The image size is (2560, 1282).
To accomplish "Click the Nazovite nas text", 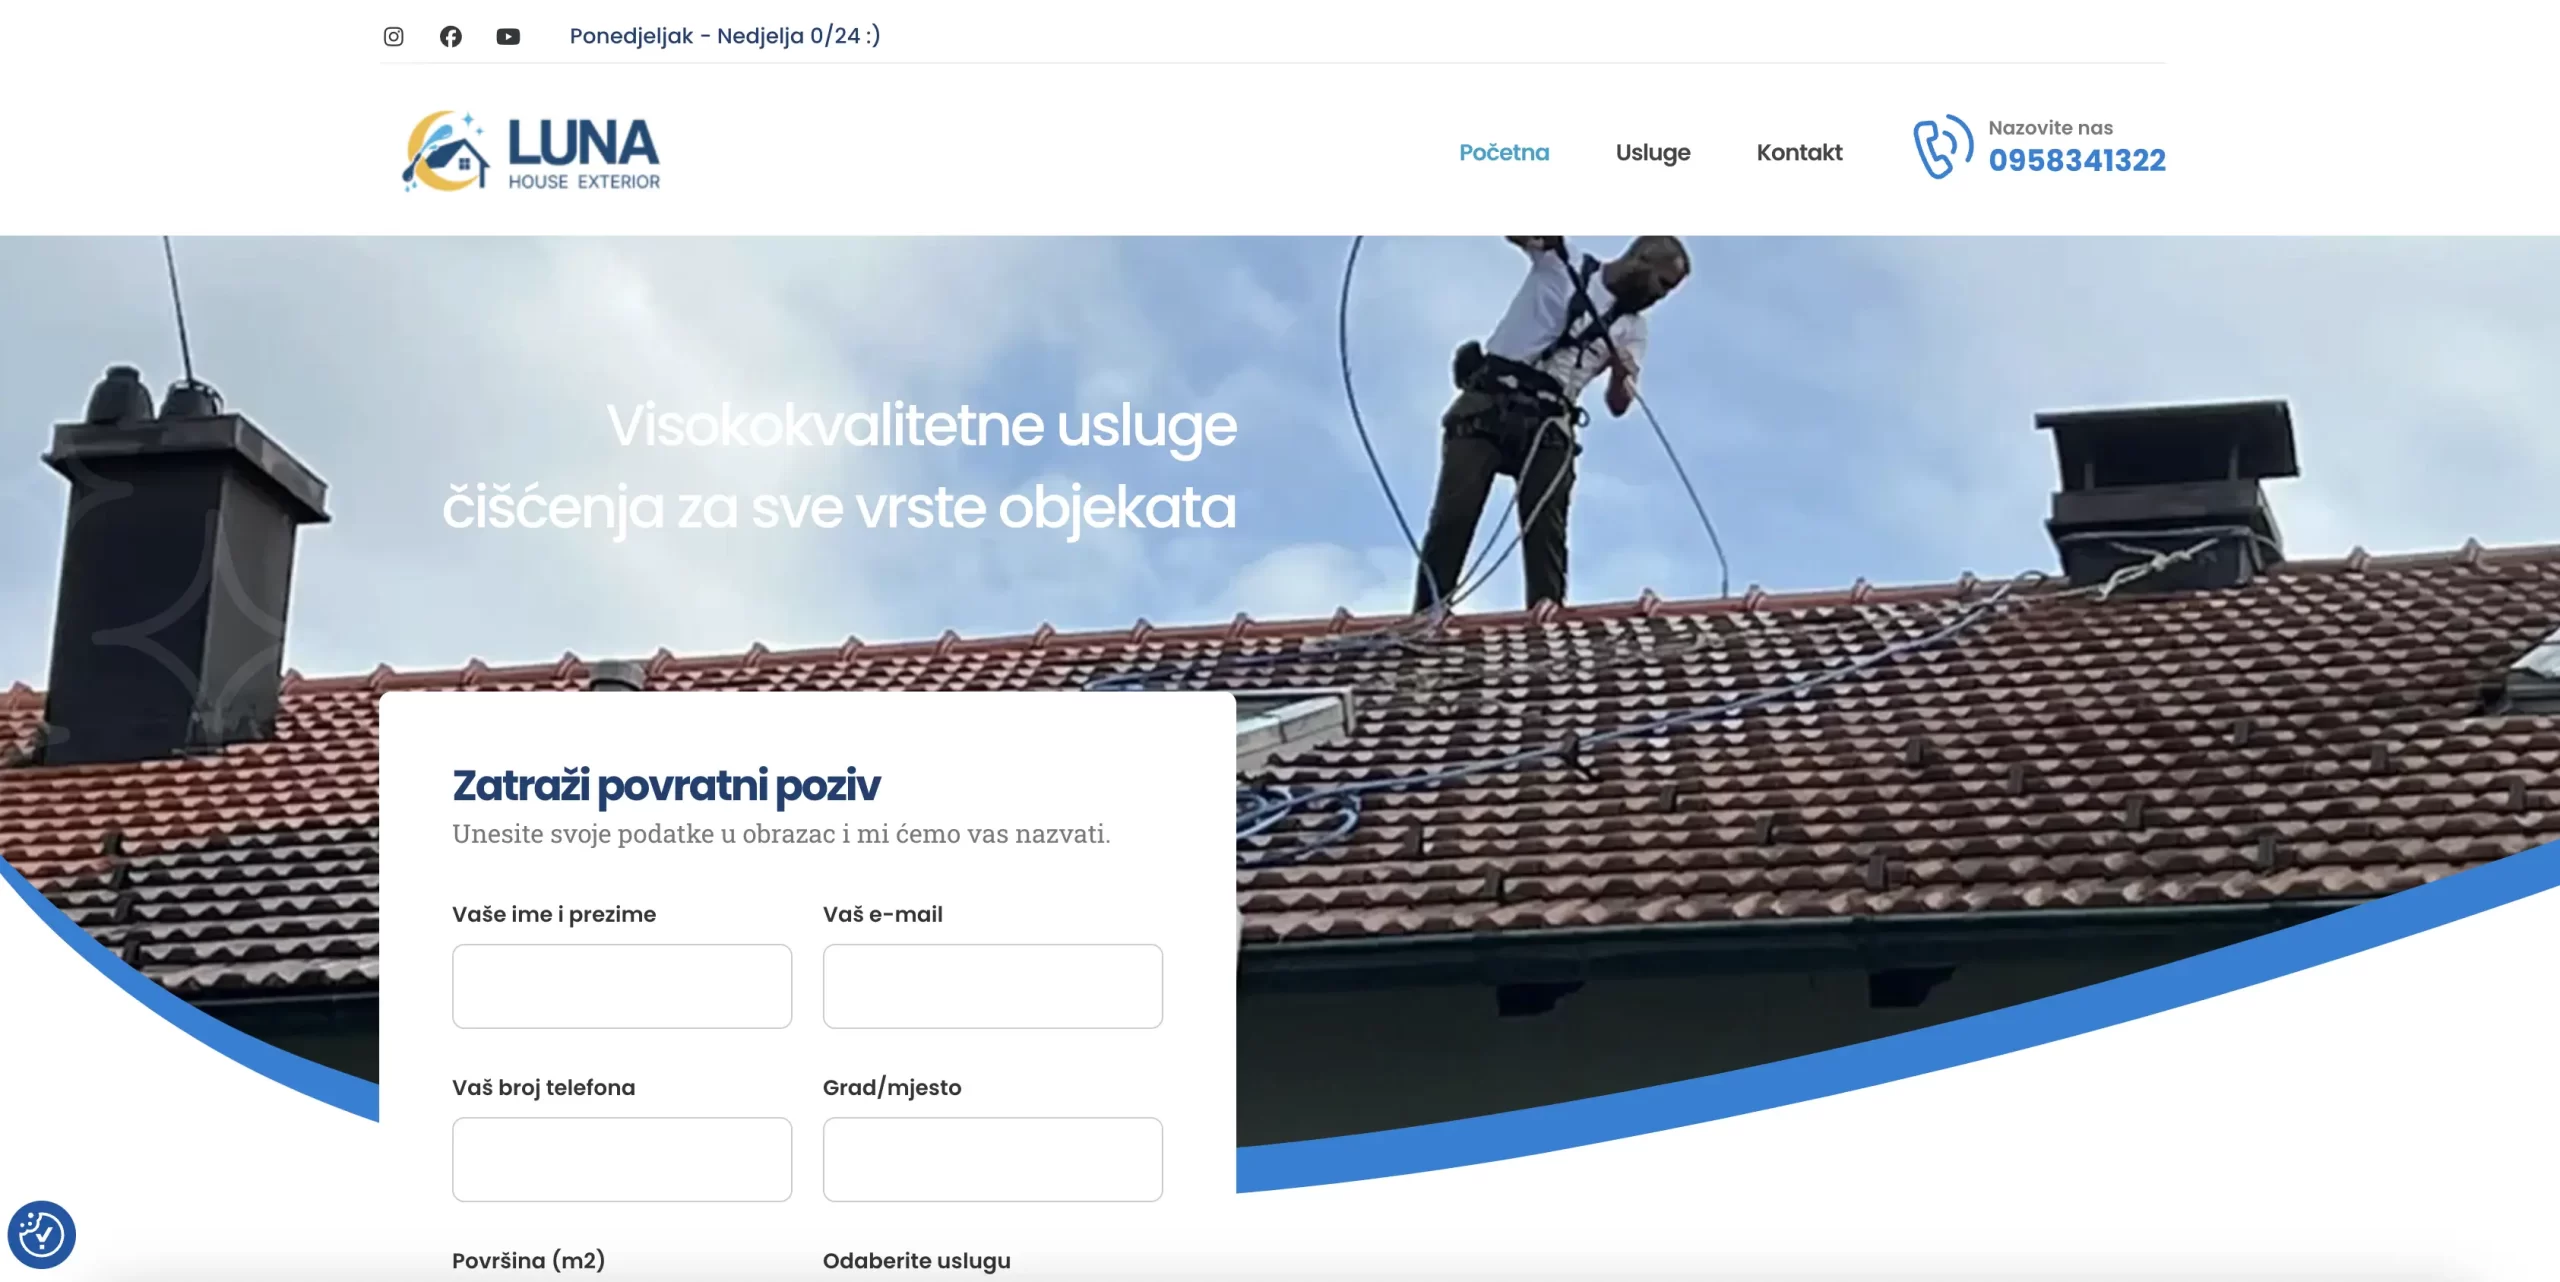I will (2050, 128).
